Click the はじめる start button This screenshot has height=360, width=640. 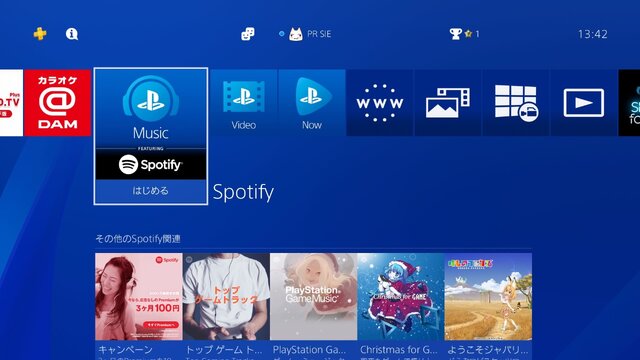tap(151, 191)
